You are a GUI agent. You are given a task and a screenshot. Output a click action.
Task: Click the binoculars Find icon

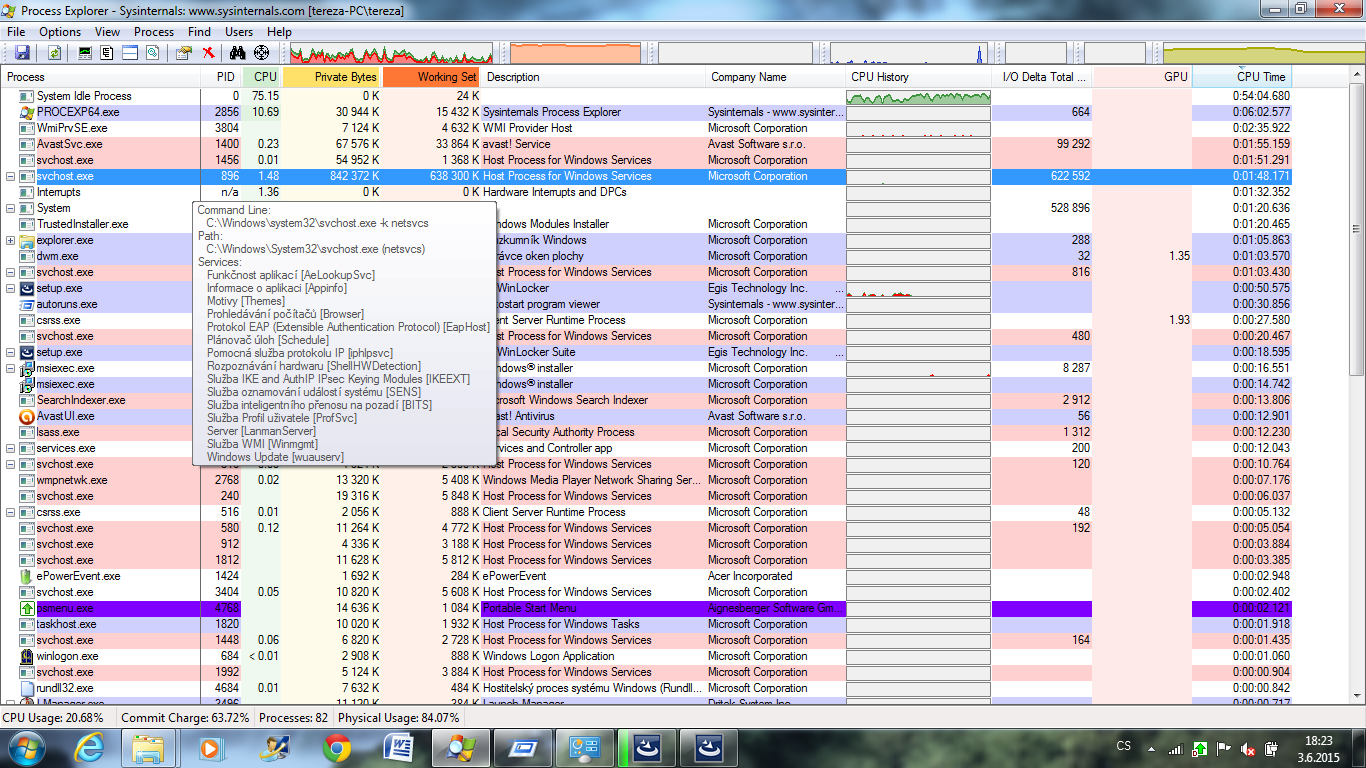pyautogui.click(x=238, y=53)
